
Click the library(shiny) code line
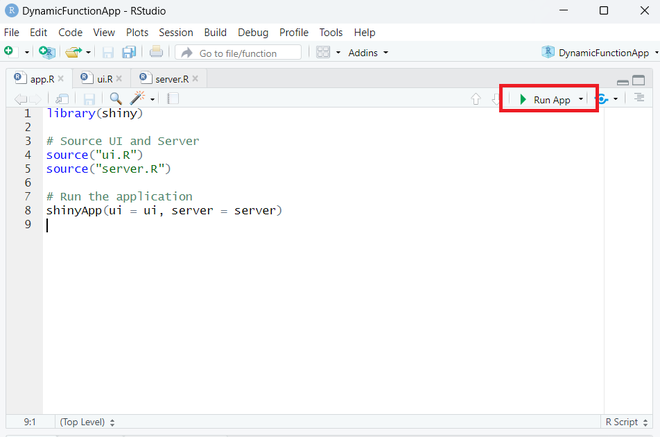pos(95,113)
